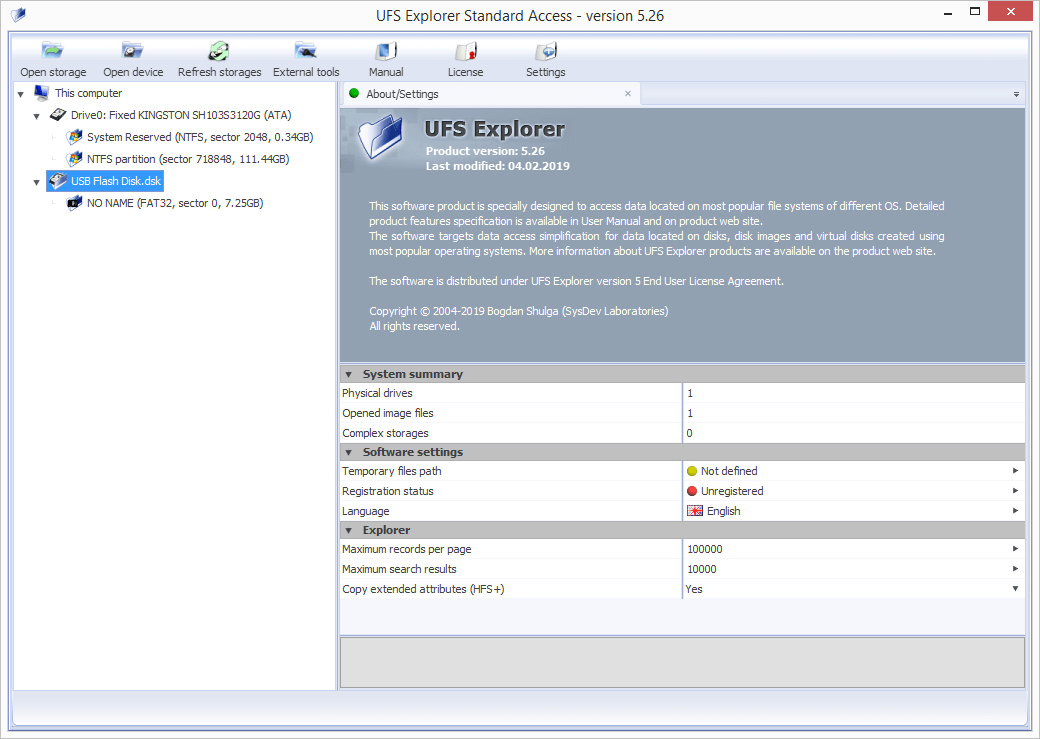Click the UFS Explorer folder logo

tap(381, 136)
